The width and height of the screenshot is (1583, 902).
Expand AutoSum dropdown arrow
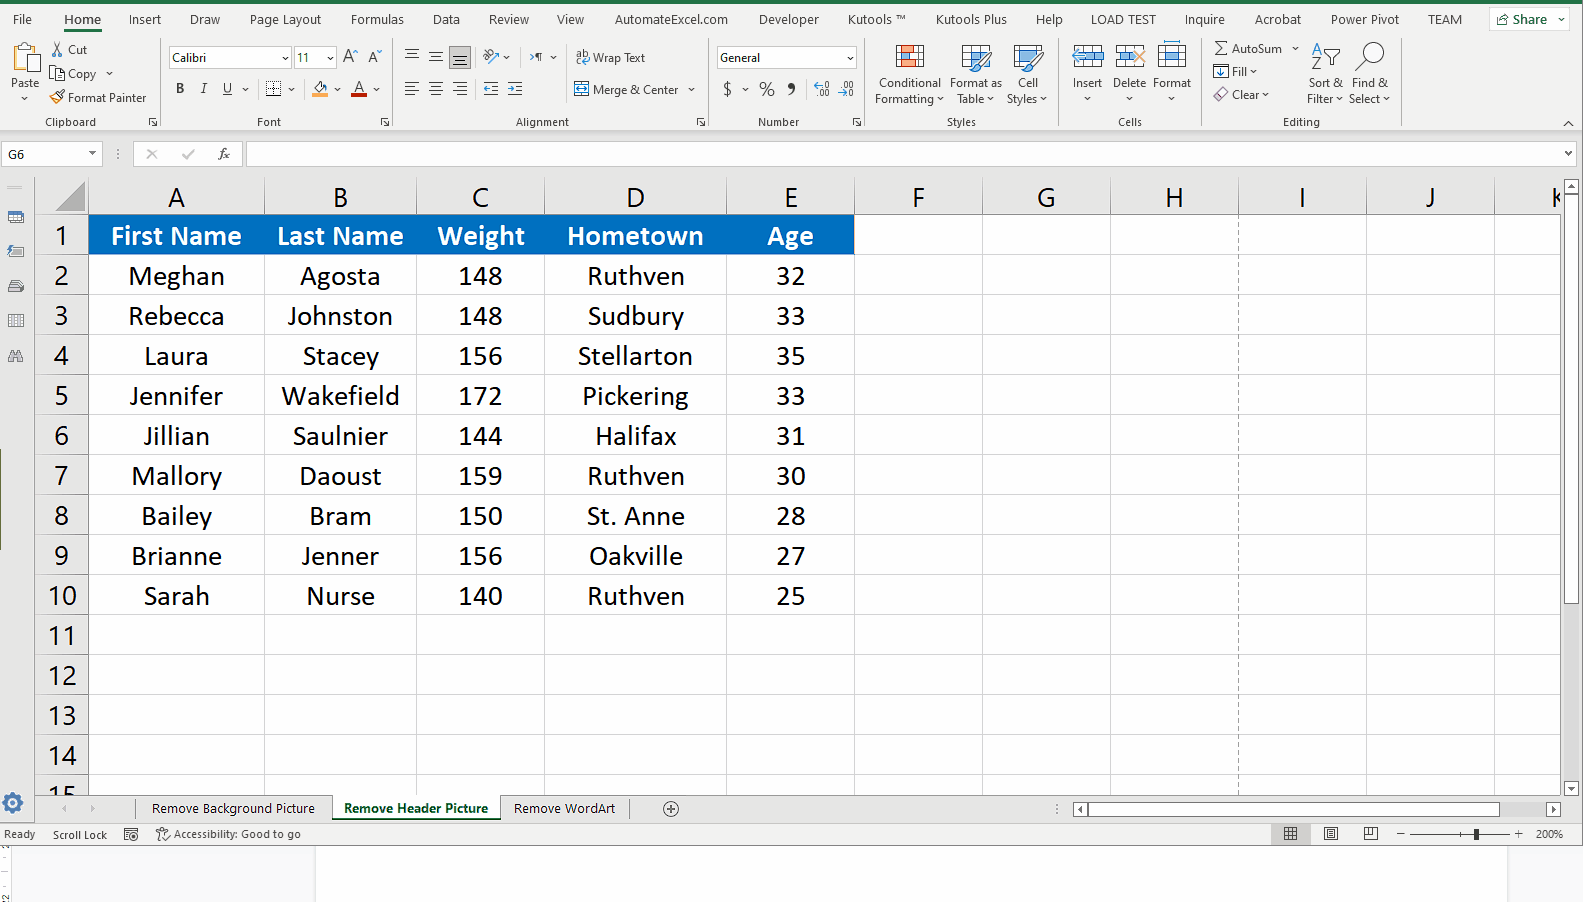pyautogui.click(x=1295, y=48)
